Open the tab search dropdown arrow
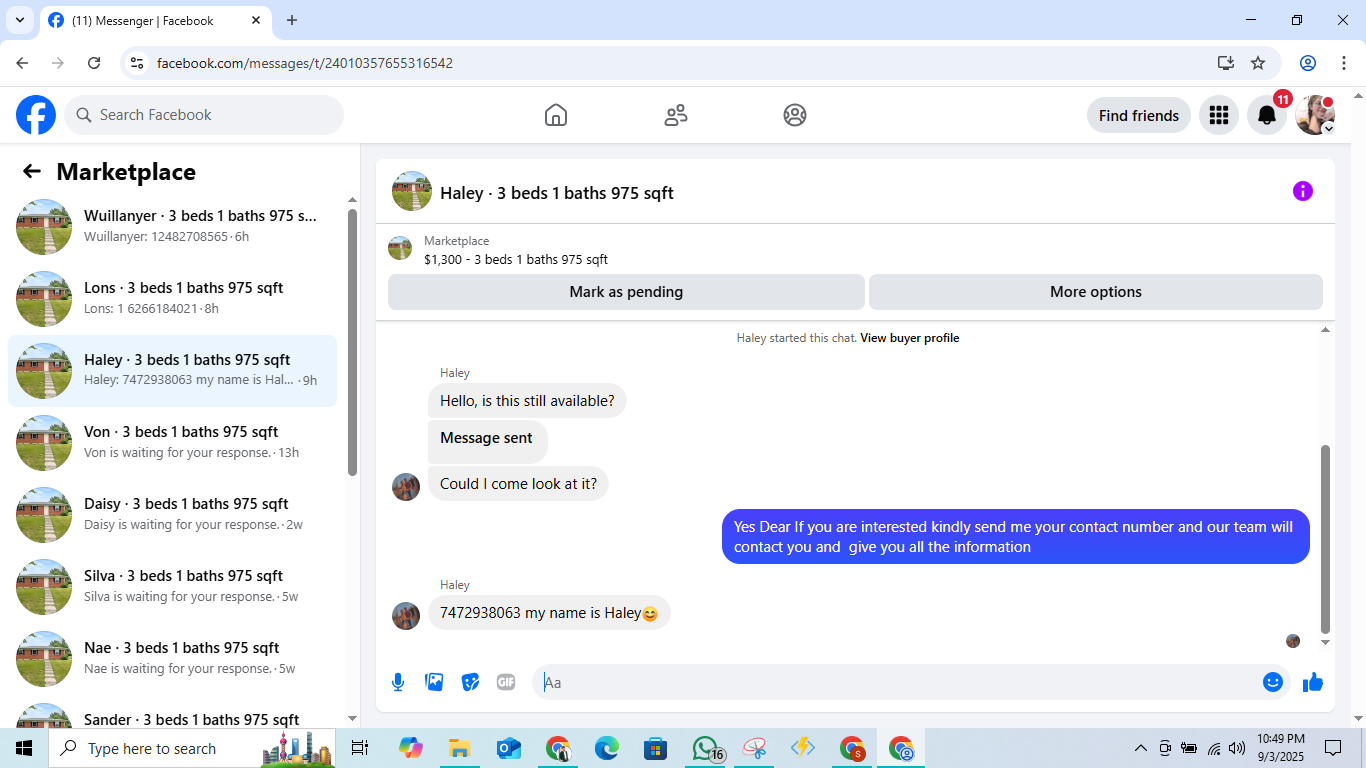Viewport: 1366px width, 768px height. (x=20, y=20)
